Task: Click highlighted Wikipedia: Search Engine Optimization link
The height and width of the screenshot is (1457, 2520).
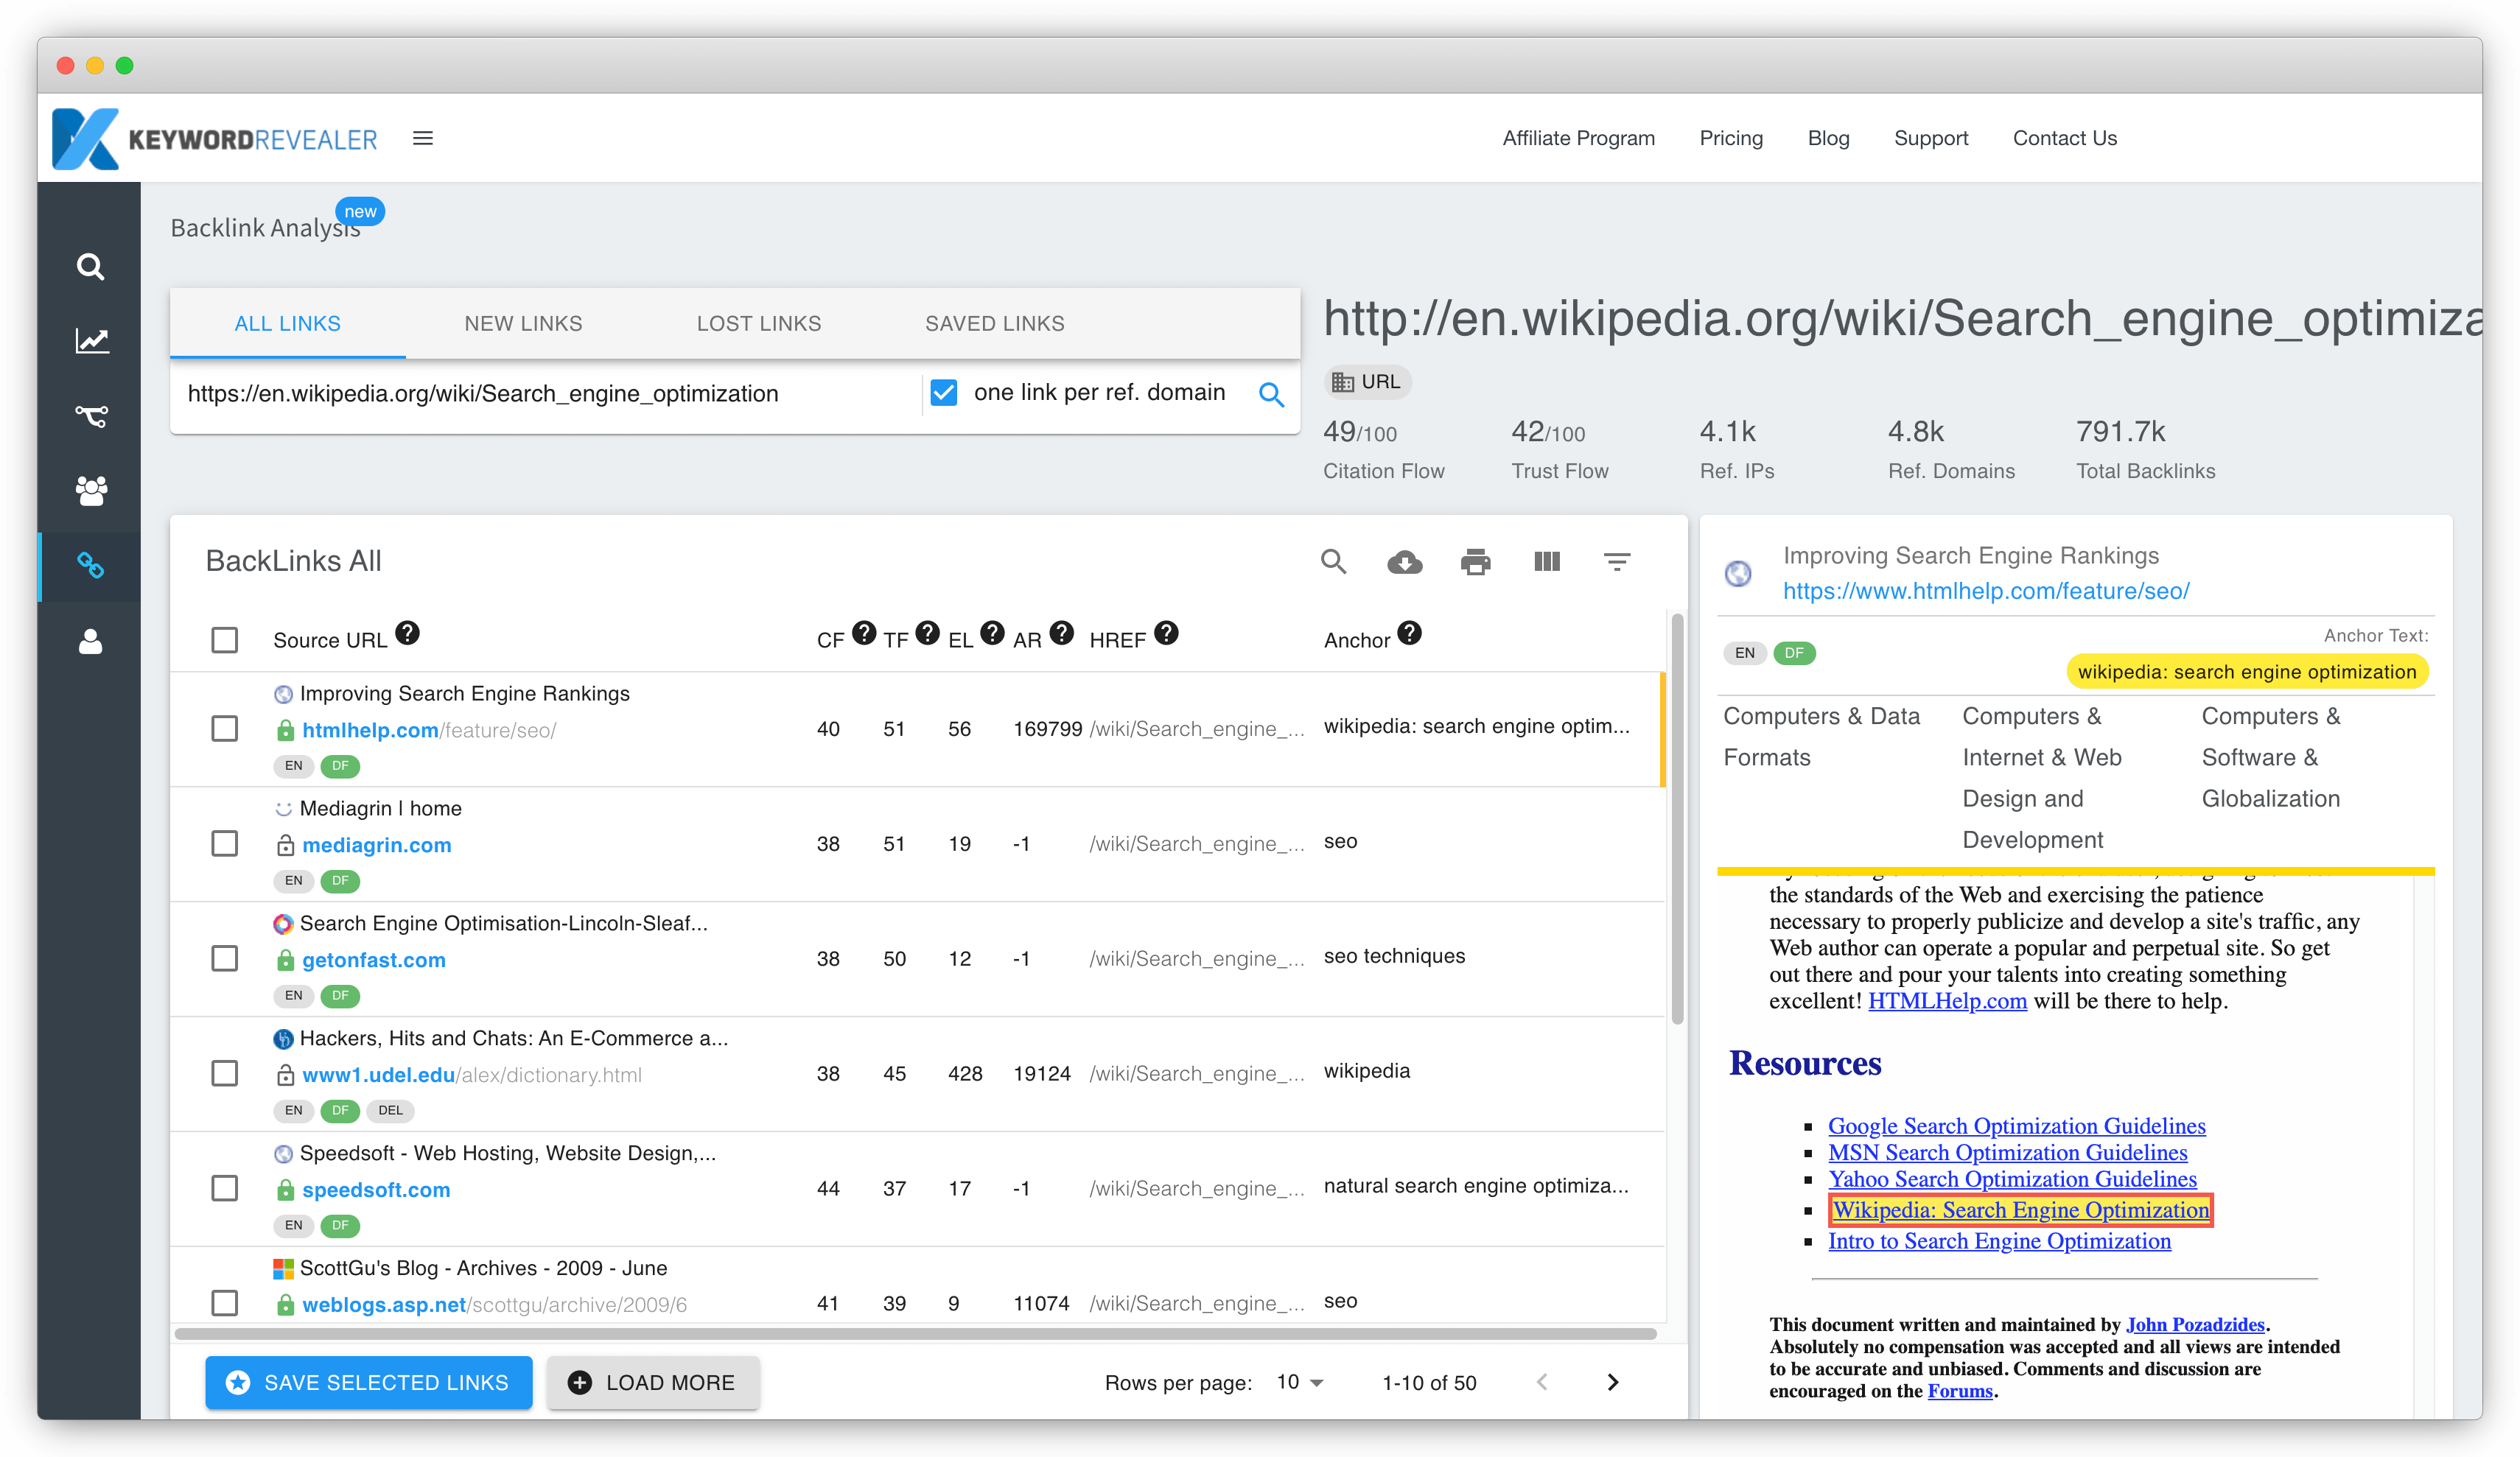Action: 2020,1210
